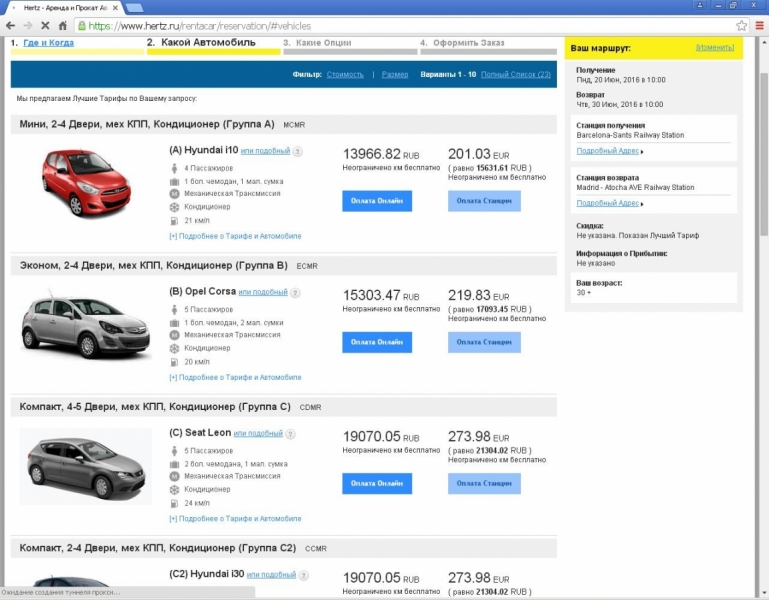Pay online for Opel Corsa
The height and width of the screenshot is (600, 769).
coord(377,342)
